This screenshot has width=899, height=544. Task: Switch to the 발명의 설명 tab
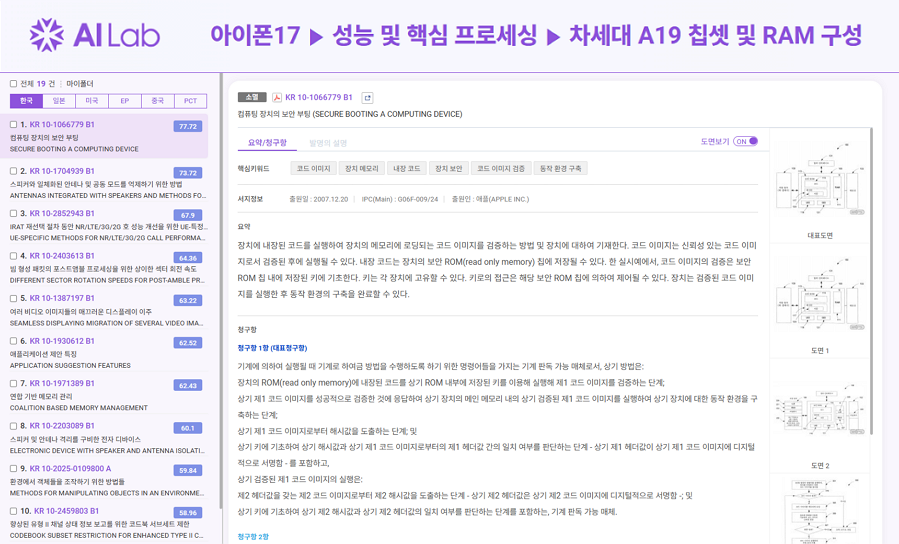328,143
